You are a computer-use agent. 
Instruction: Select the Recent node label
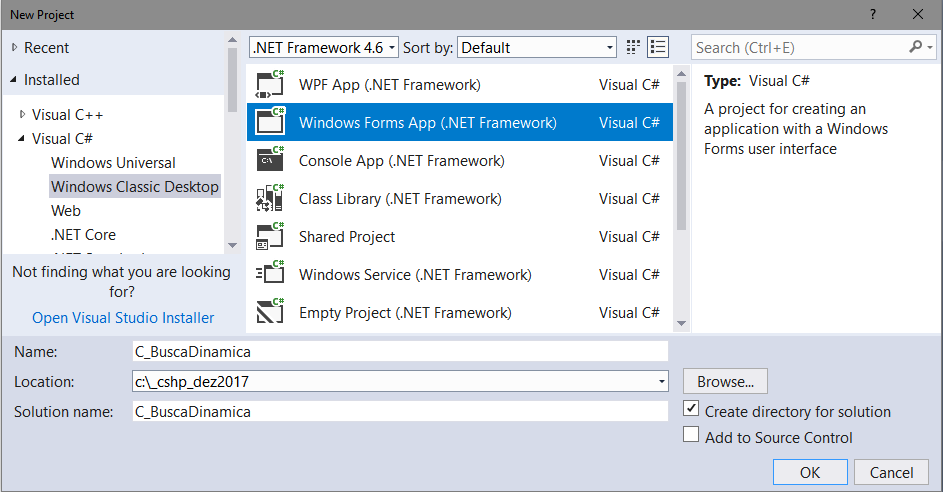tap(46, 48)
